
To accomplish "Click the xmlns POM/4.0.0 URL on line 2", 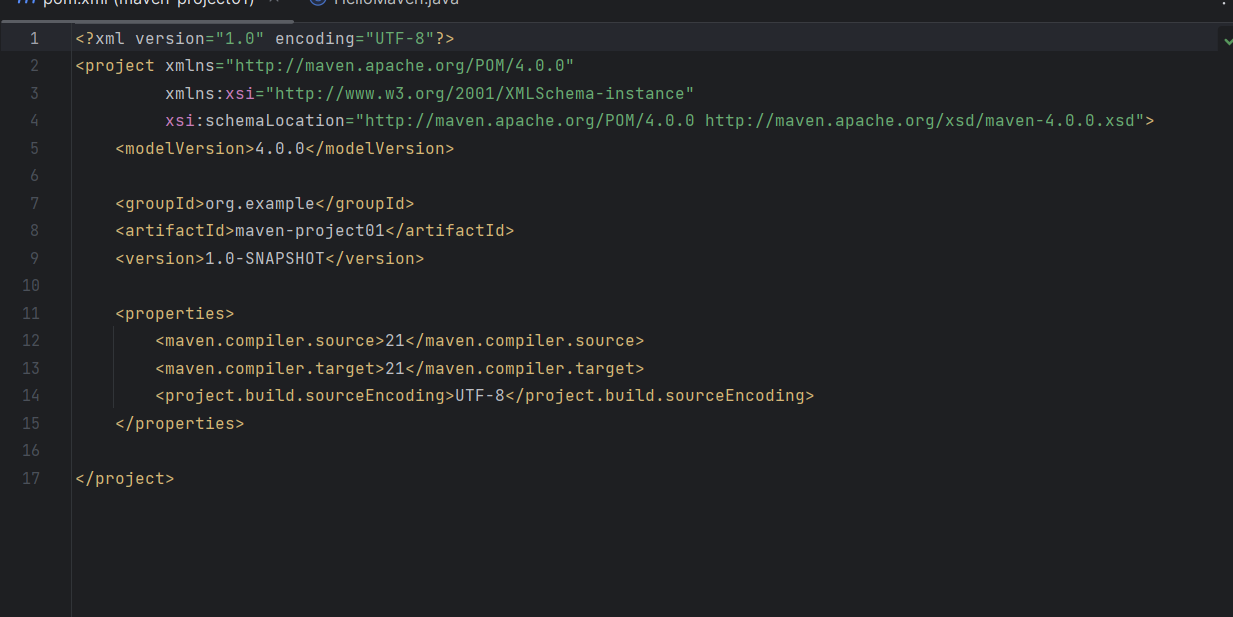I will [x=400, y=66].
